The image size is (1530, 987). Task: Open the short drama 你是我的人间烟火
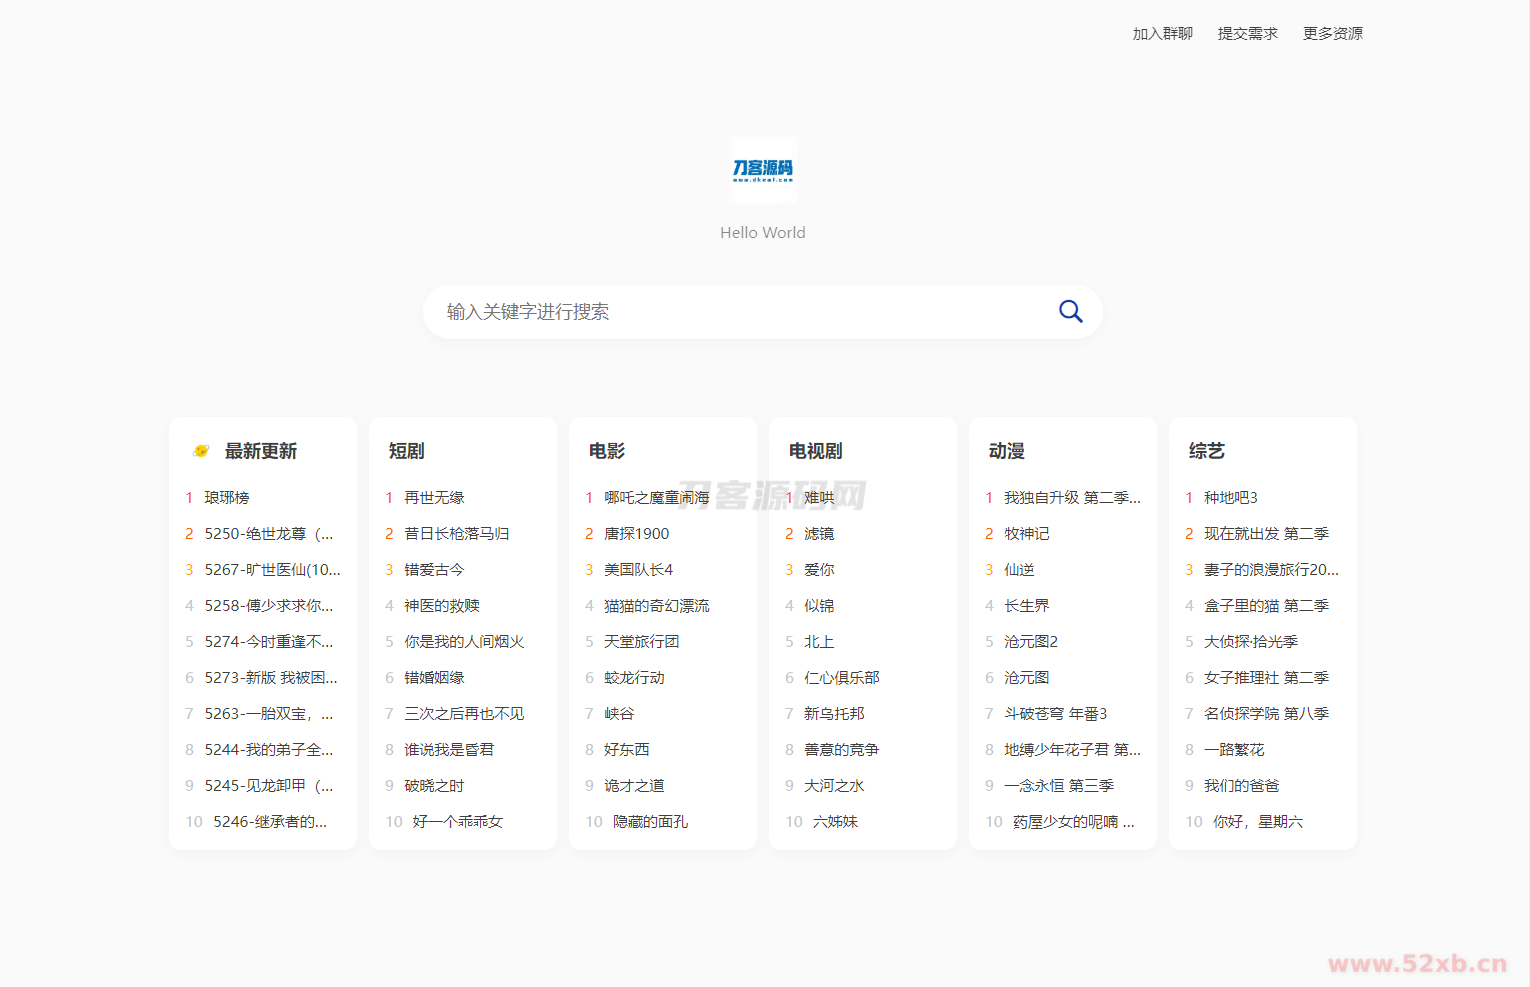tap(465, 641)
